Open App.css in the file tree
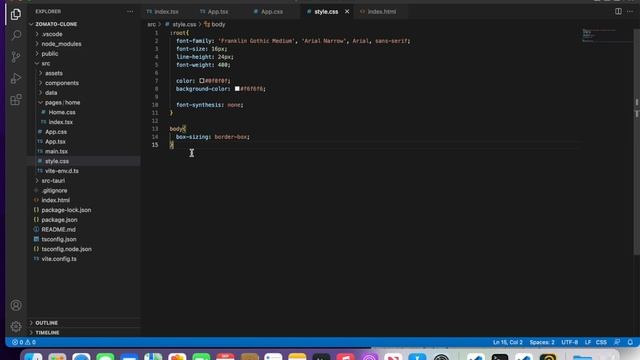 point(56,132)
